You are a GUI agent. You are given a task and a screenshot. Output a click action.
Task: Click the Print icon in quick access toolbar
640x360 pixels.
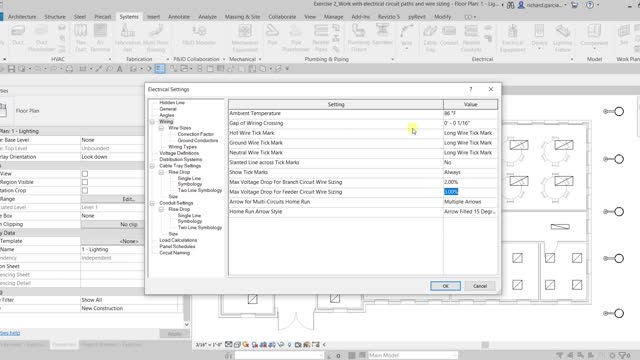coord(69,69)
